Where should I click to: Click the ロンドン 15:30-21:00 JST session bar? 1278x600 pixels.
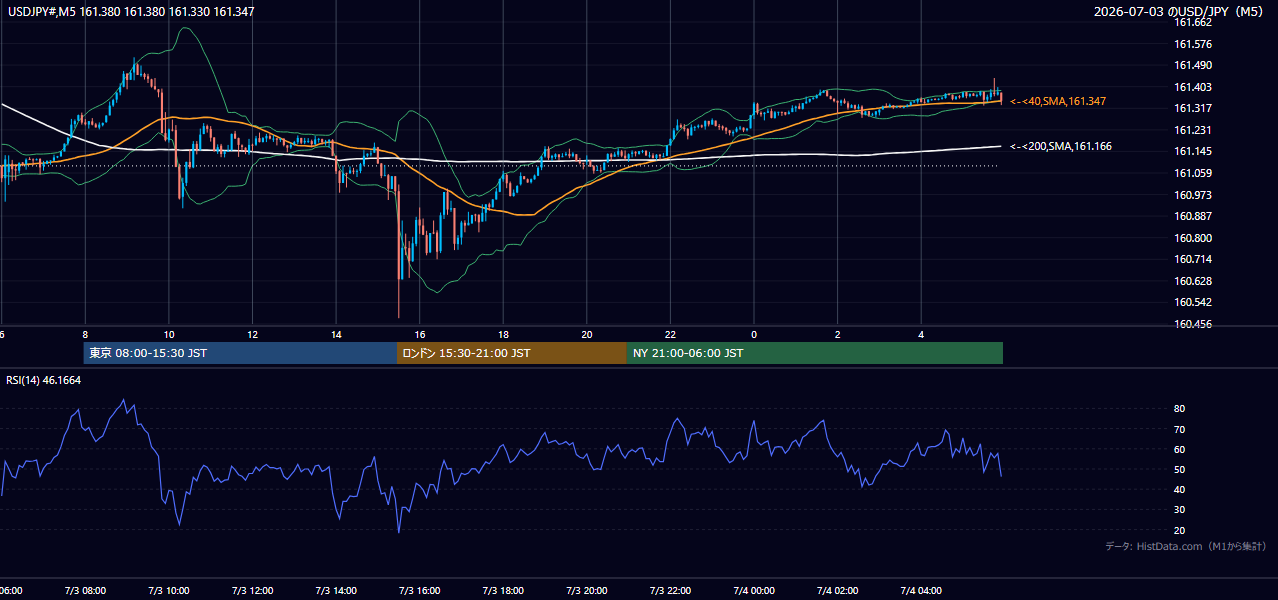click(512, 353)
